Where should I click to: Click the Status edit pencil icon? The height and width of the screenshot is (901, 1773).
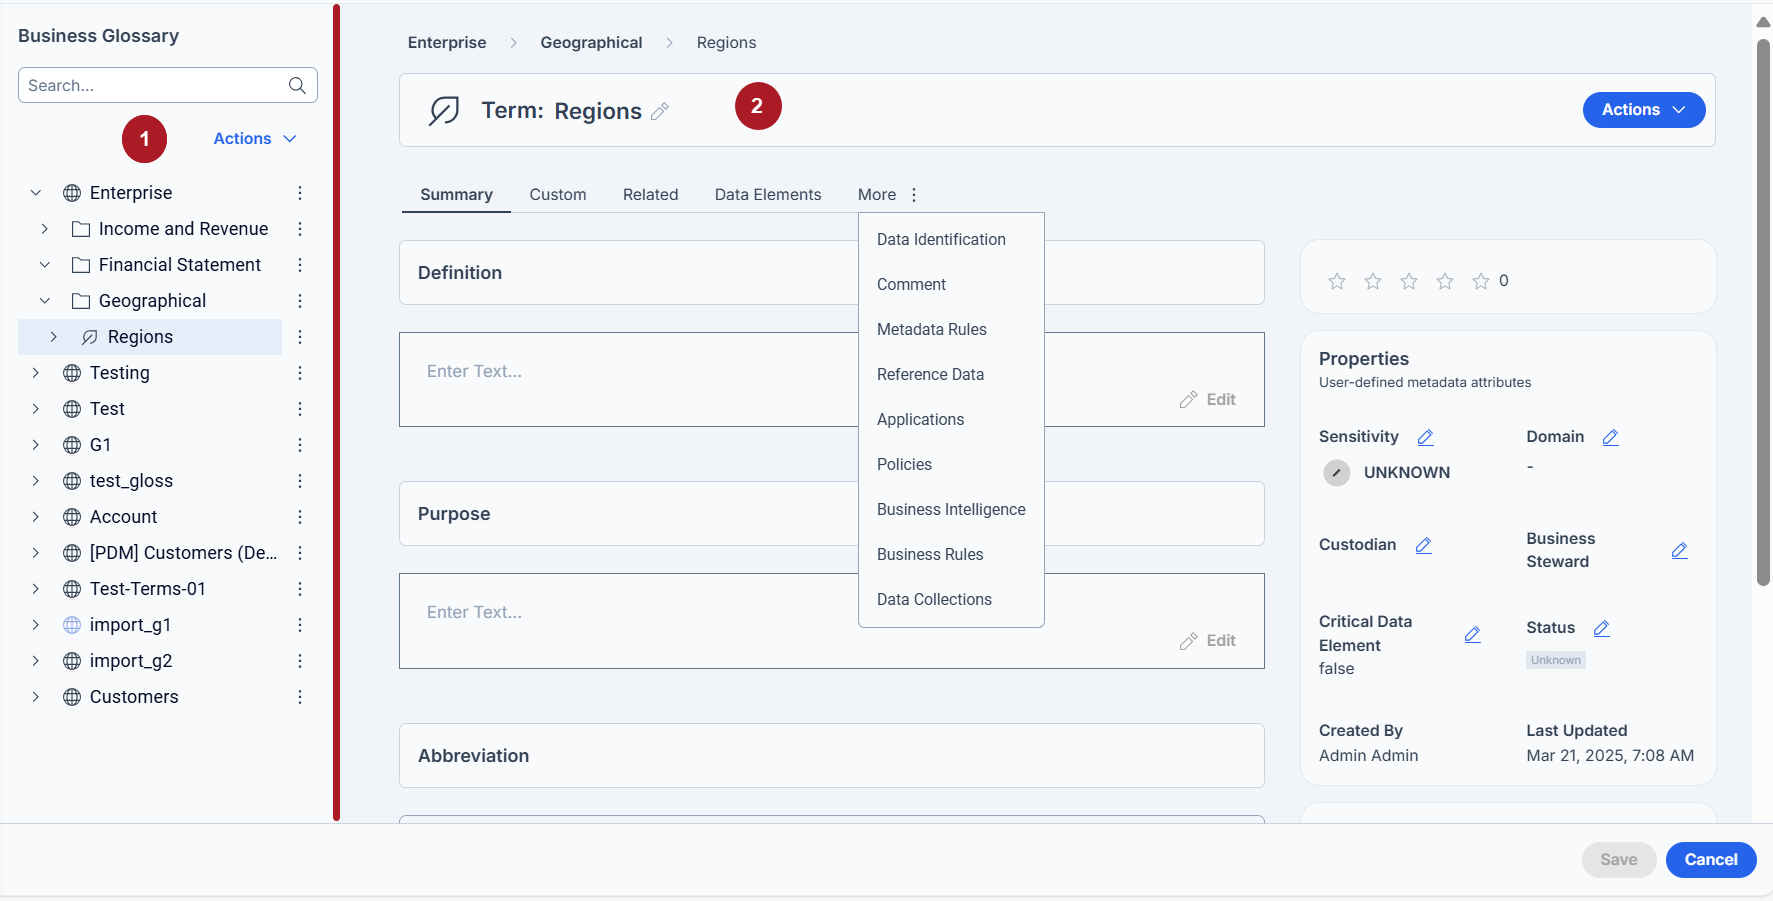[1602, 628]
